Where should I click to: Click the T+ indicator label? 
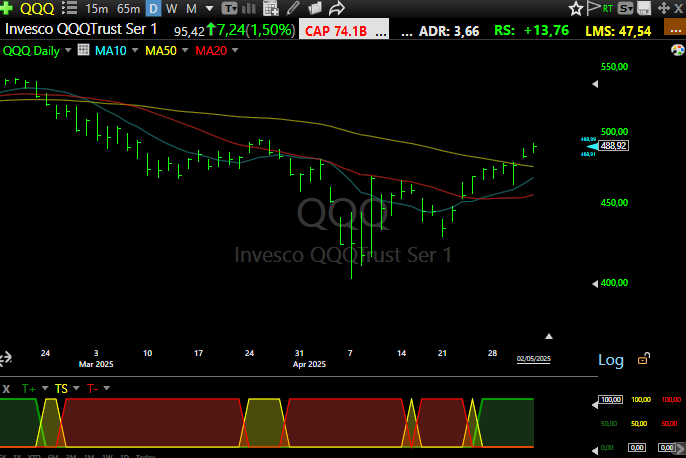pos(29,388)
